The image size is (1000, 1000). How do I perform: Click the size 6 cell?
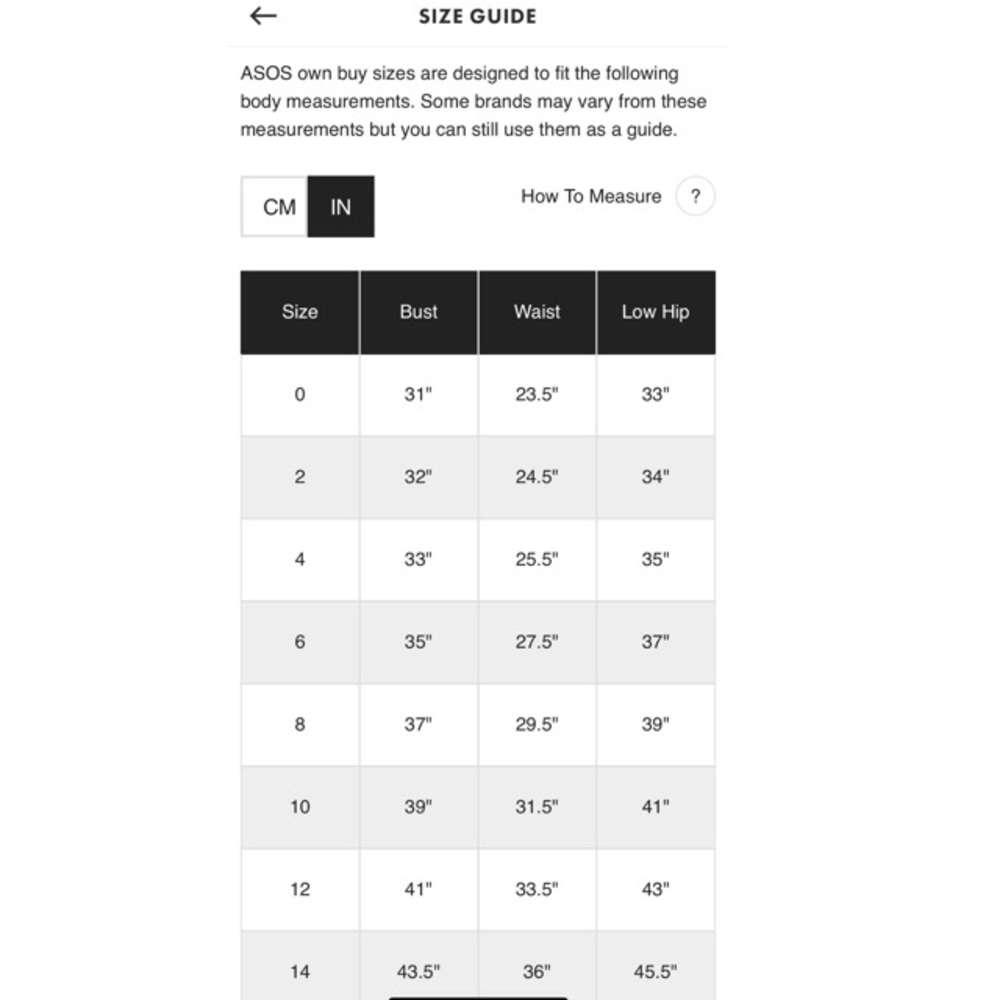pyautogui.click(x=299, y=642)
